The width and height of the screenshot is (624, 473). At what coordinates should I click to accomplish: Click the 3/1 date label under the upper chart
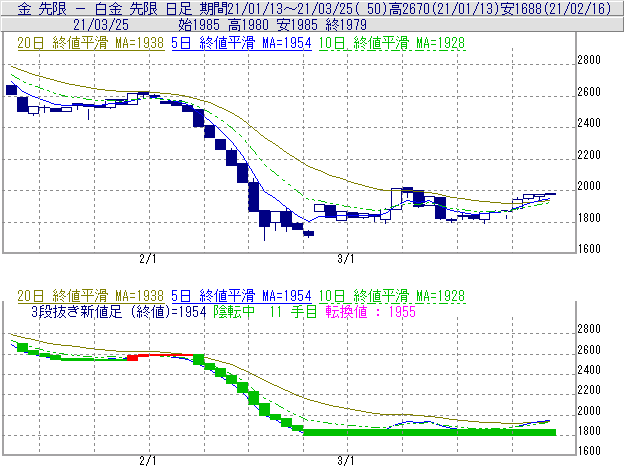point(346,259)
